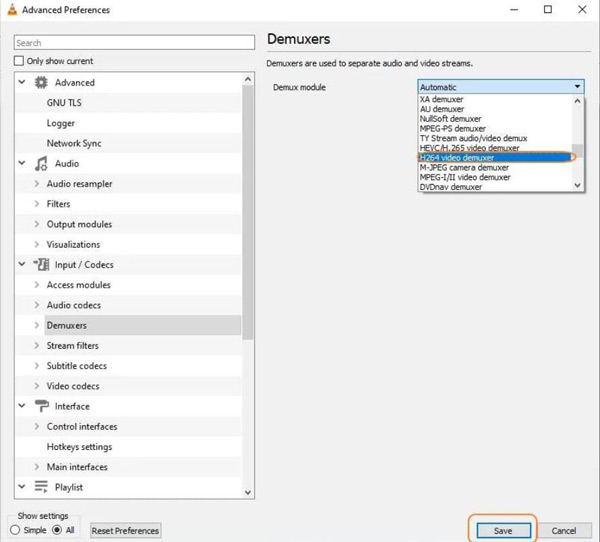
Task: Select Stream filters tree item
Action: [x=72, y=346]
